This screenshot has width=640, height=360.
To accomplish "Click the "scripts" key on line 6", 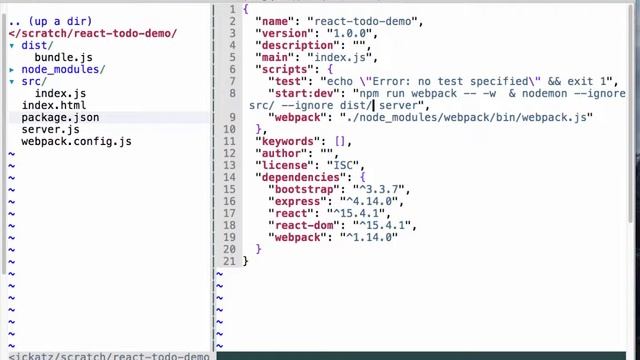I will pos(284,69).
